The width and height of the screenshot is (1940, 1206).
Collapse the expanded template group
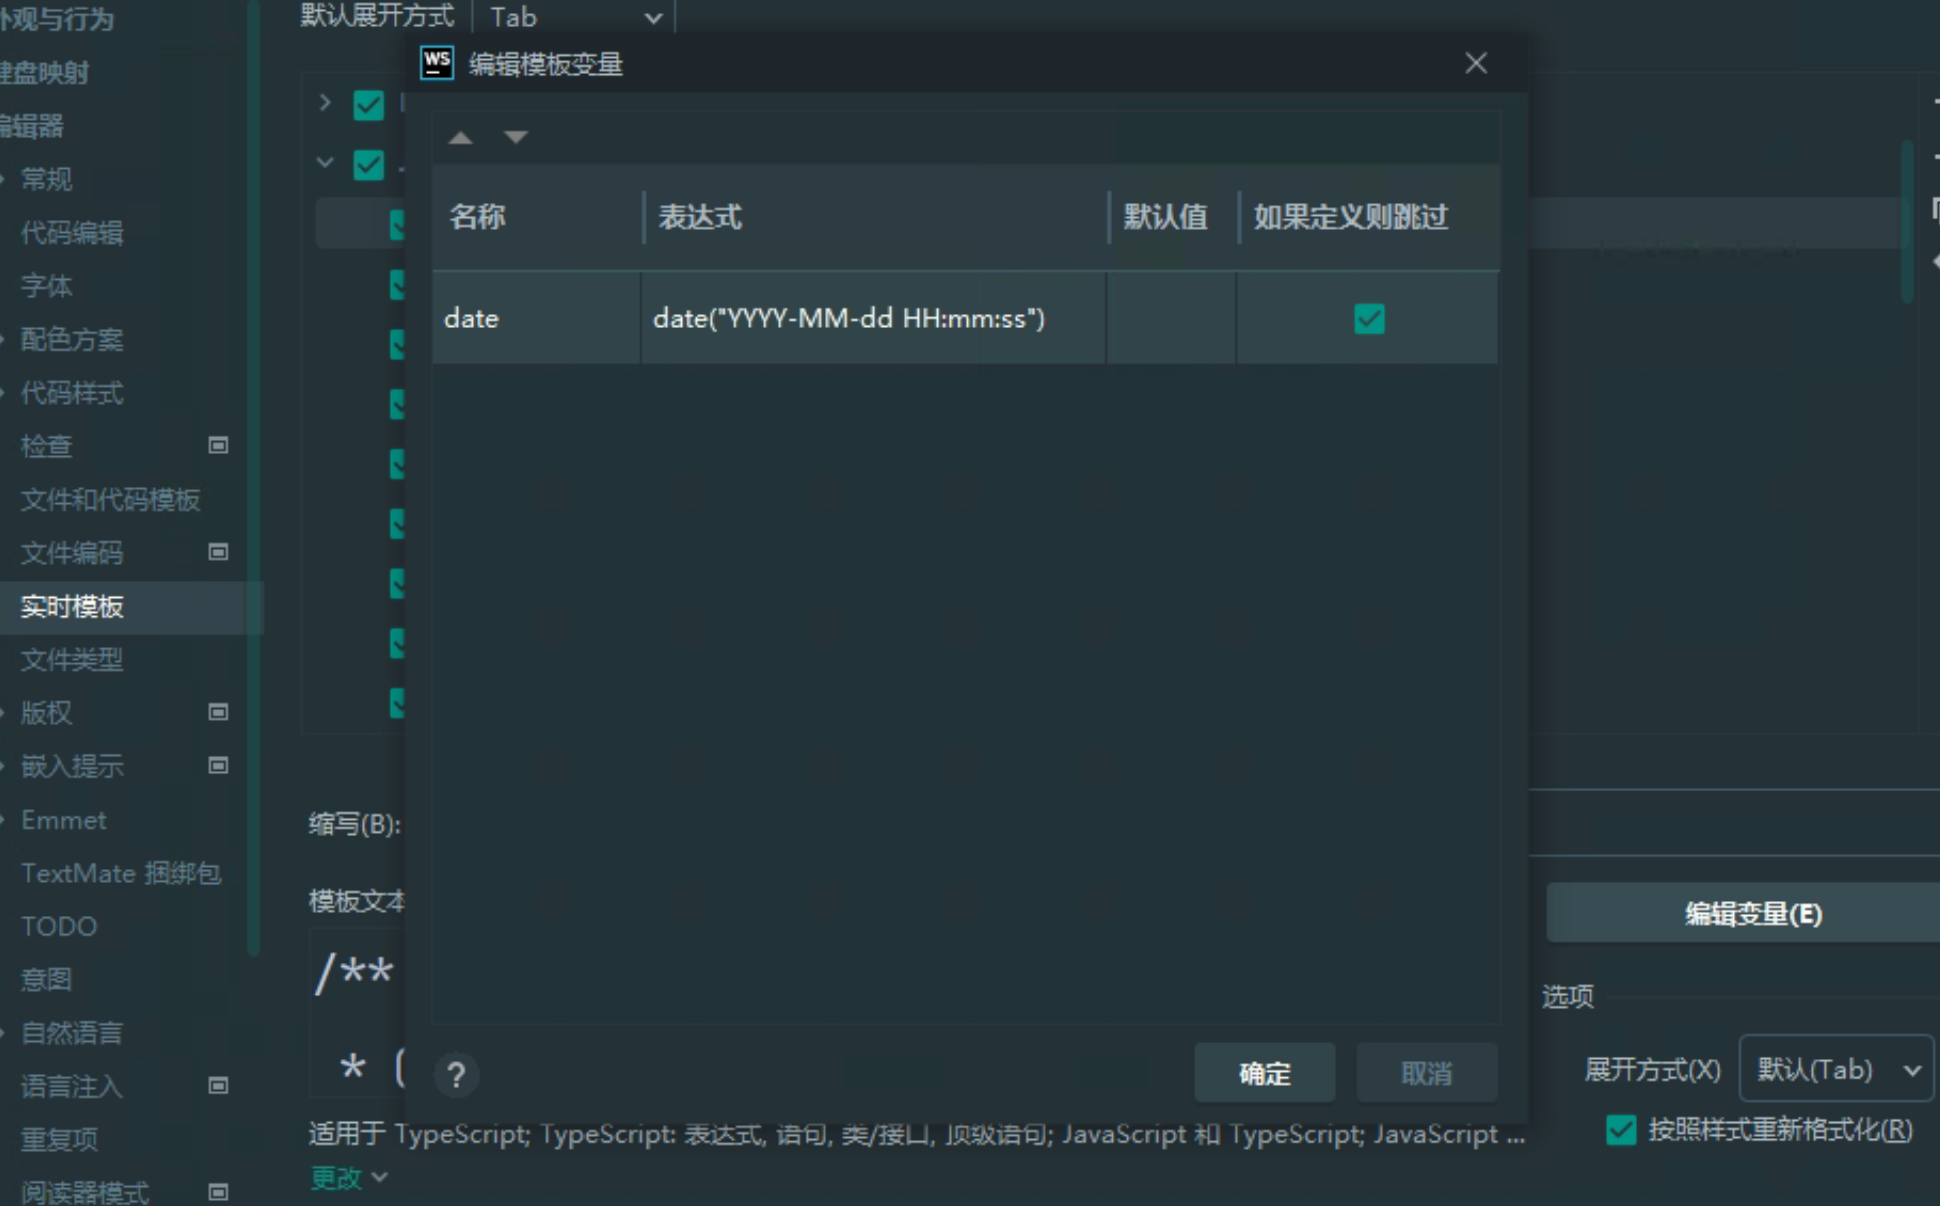[x=324, y=162]
